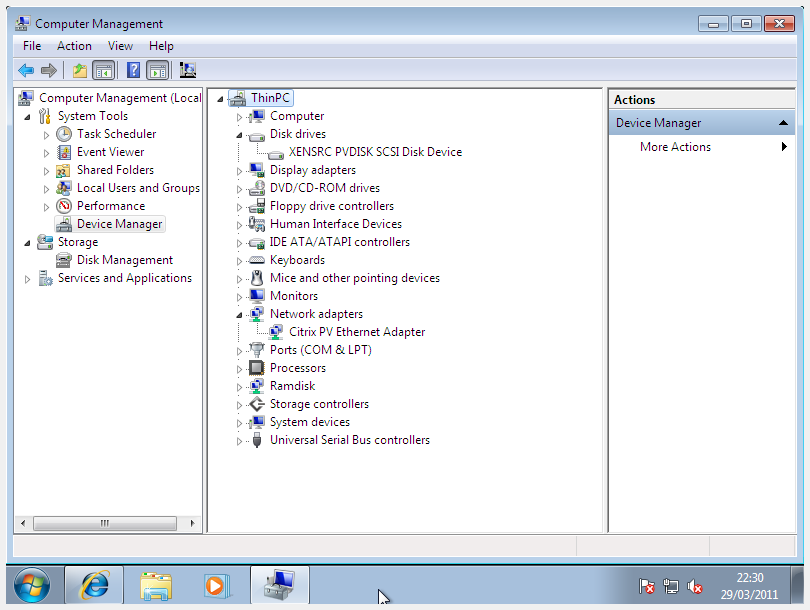Collapse the Device Manager actions header

point(784,123)
